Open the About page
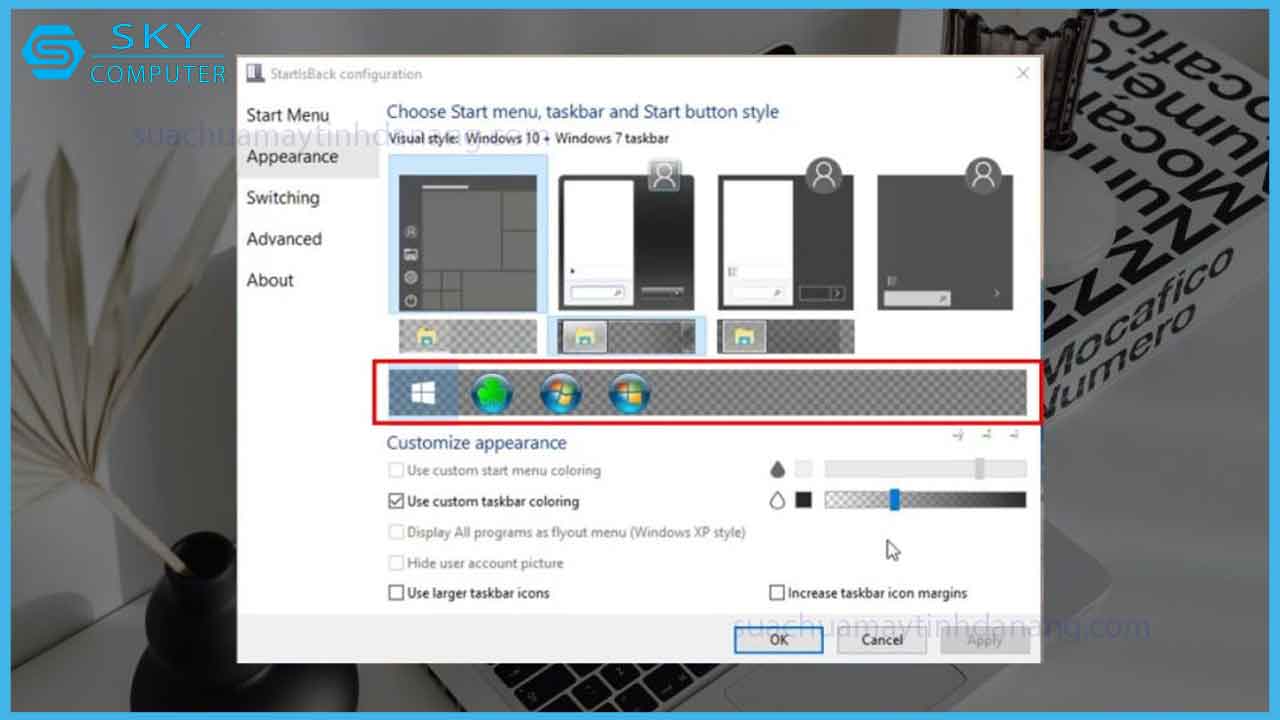The width and height of the screenshot is (1280, 720). pos(270,280)
